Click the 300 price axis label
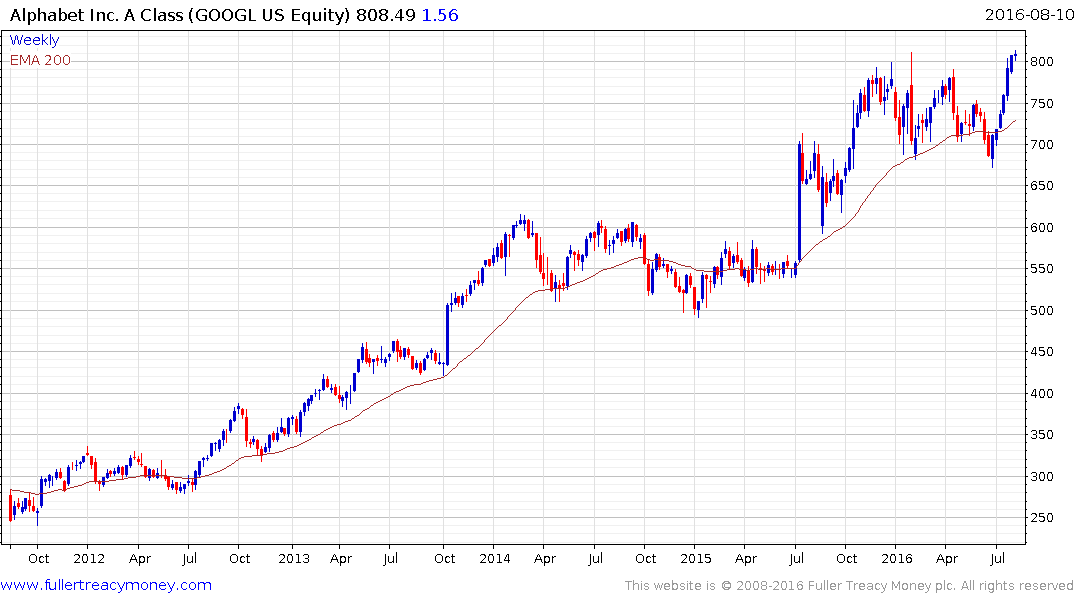1075x600 pixels. 1042,477
